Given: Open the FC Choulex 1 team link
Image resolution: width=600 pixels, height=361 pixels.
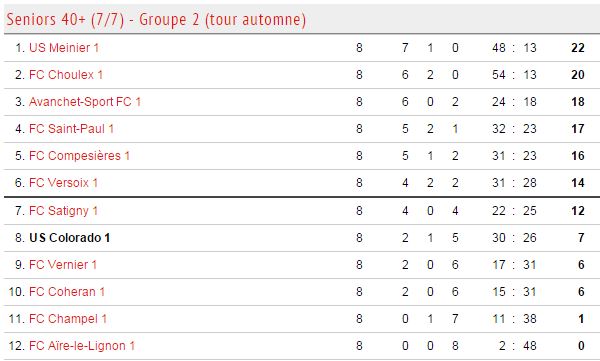Looking at the screenshot, I should [66, 75].
